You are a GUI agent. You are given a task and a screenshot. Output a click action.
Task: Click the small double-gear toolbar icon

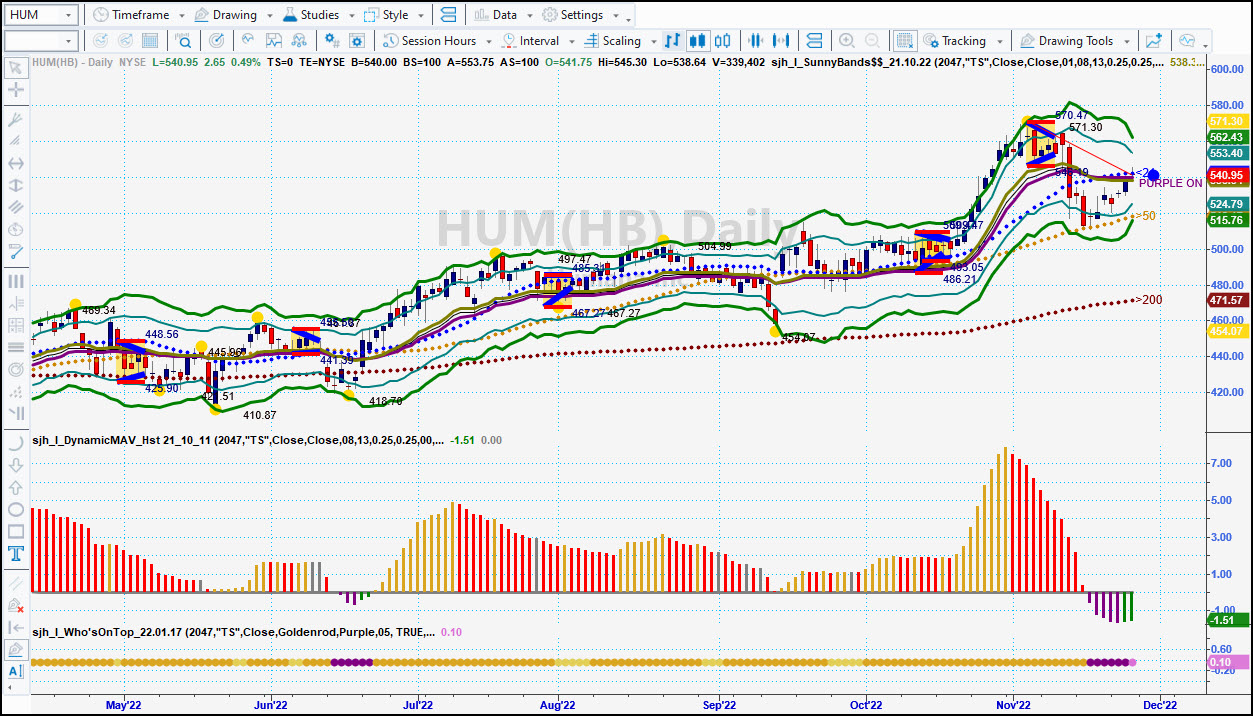pos(330,41)
